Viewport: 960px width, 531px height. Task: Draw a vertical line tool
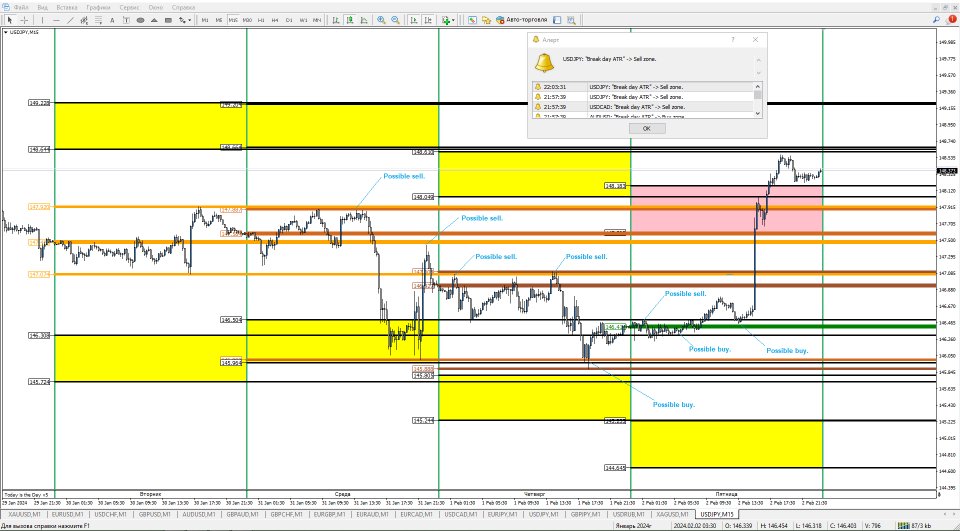[42, 20]
